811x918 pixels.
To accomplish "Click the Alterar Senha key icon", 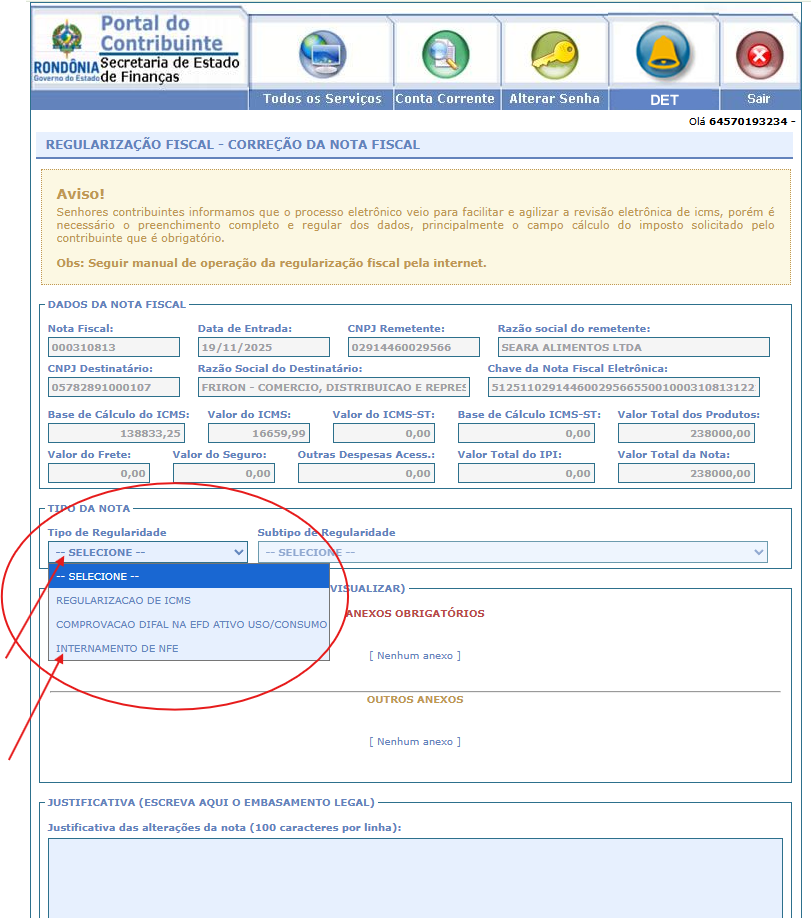I will click(554, 54).
